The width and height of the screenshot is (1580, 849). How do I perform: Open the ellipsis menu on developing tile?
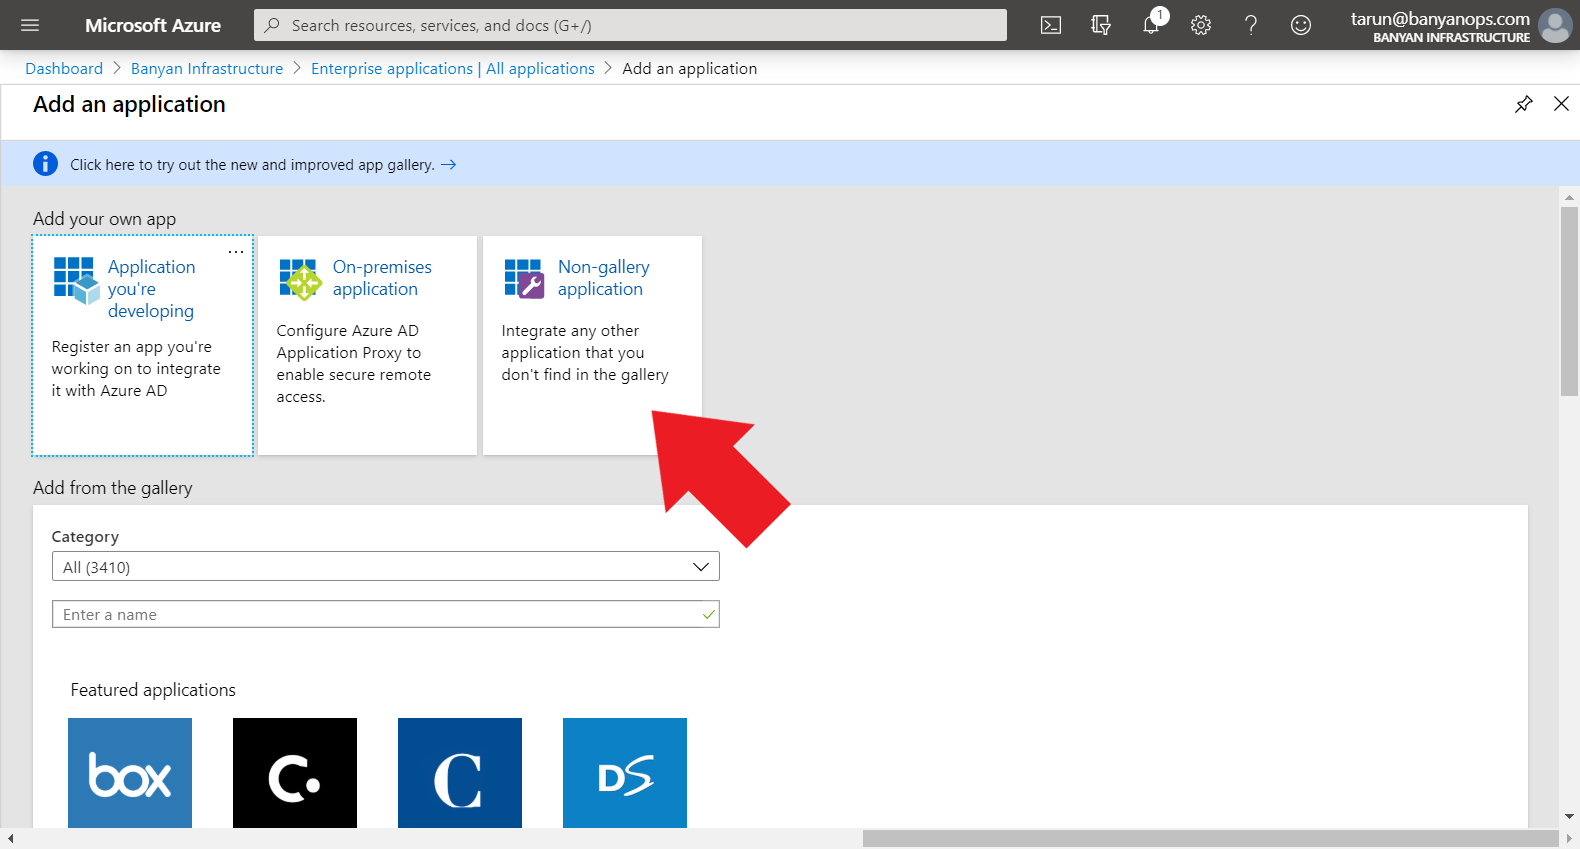236,252
